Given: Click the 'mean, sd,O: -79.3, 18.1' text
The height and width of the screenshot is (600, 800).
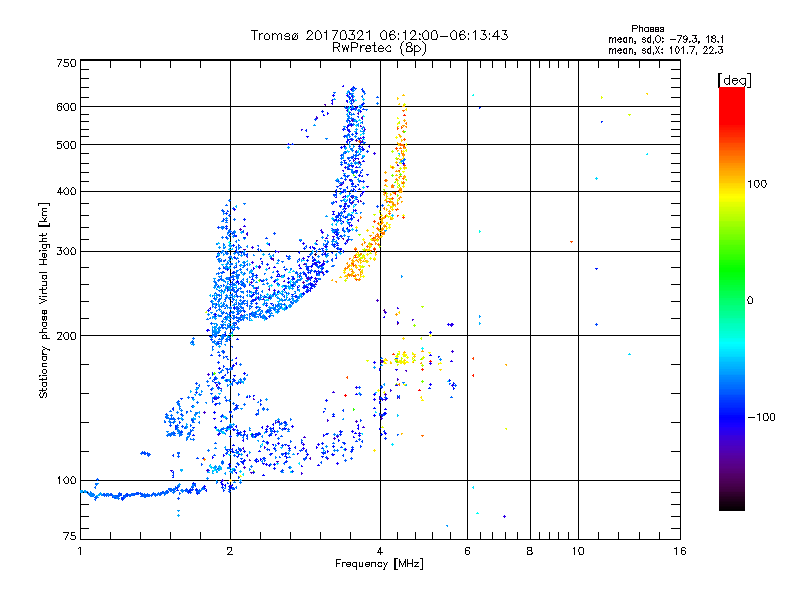Looking at the screenshot, I should point(666,39).
